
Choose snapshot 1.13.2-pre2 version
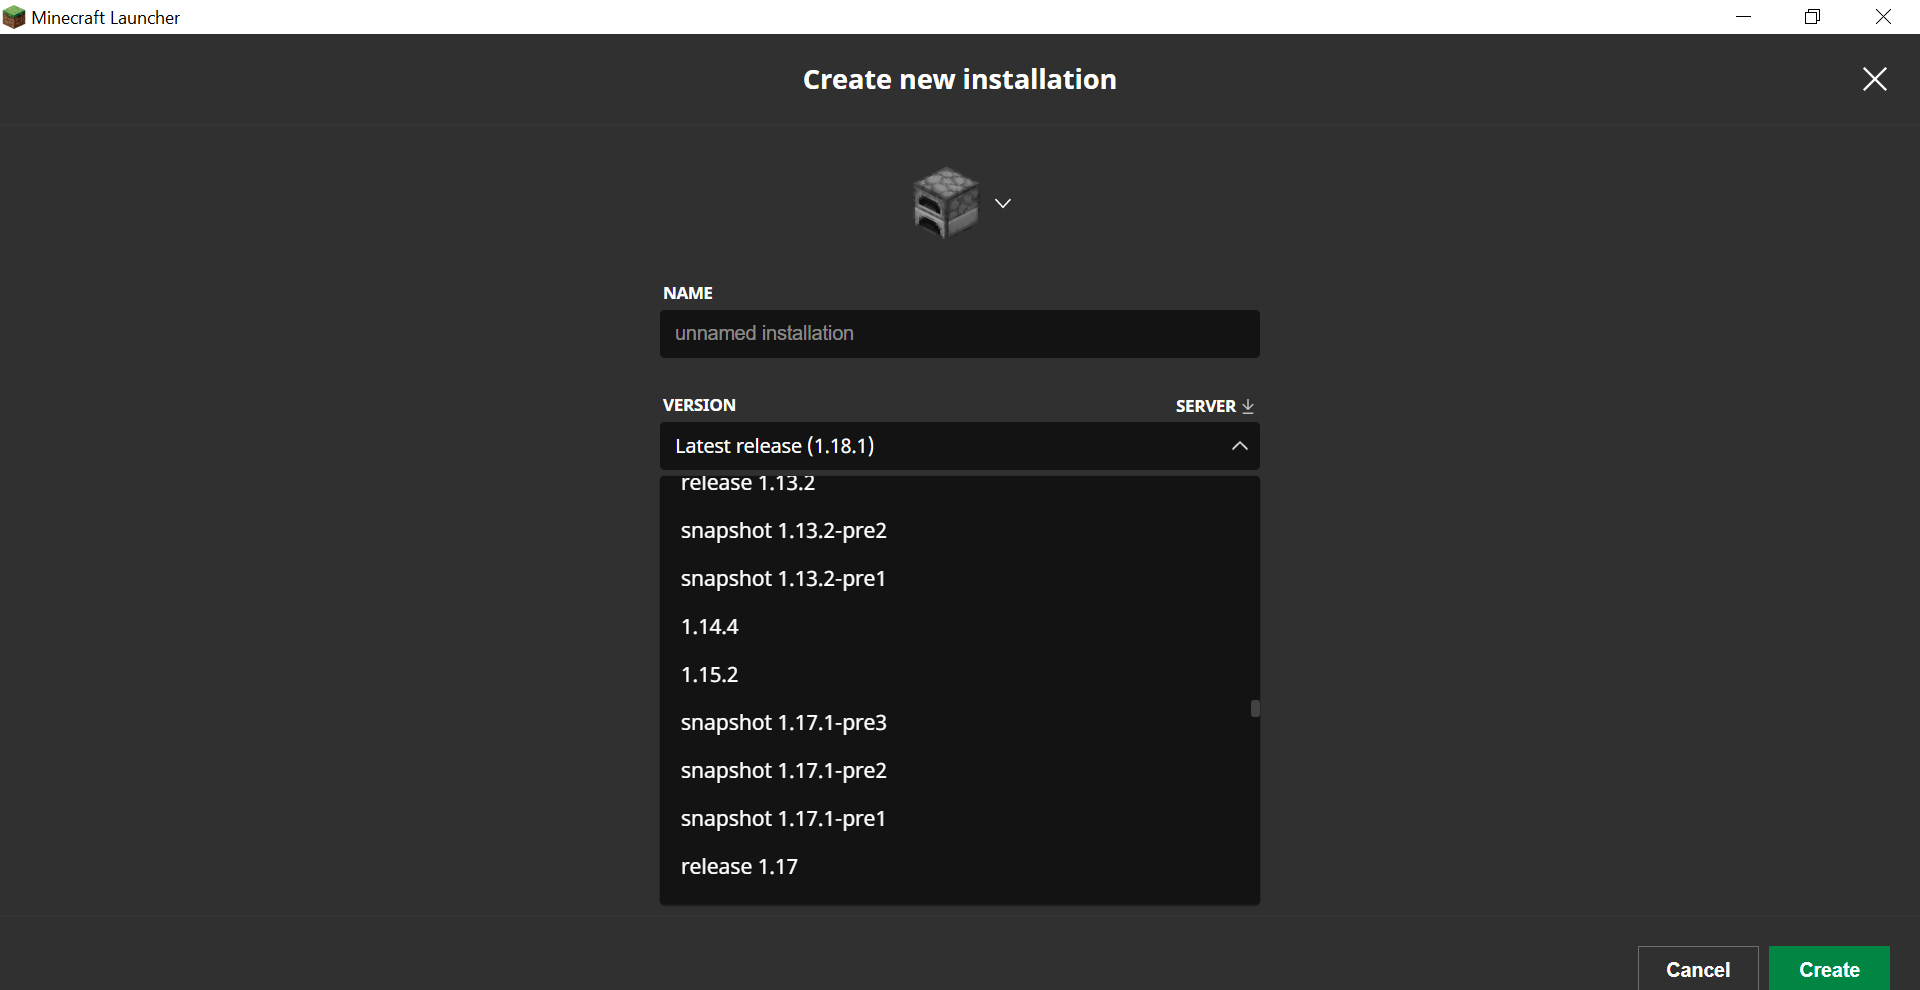pos(783,531)
